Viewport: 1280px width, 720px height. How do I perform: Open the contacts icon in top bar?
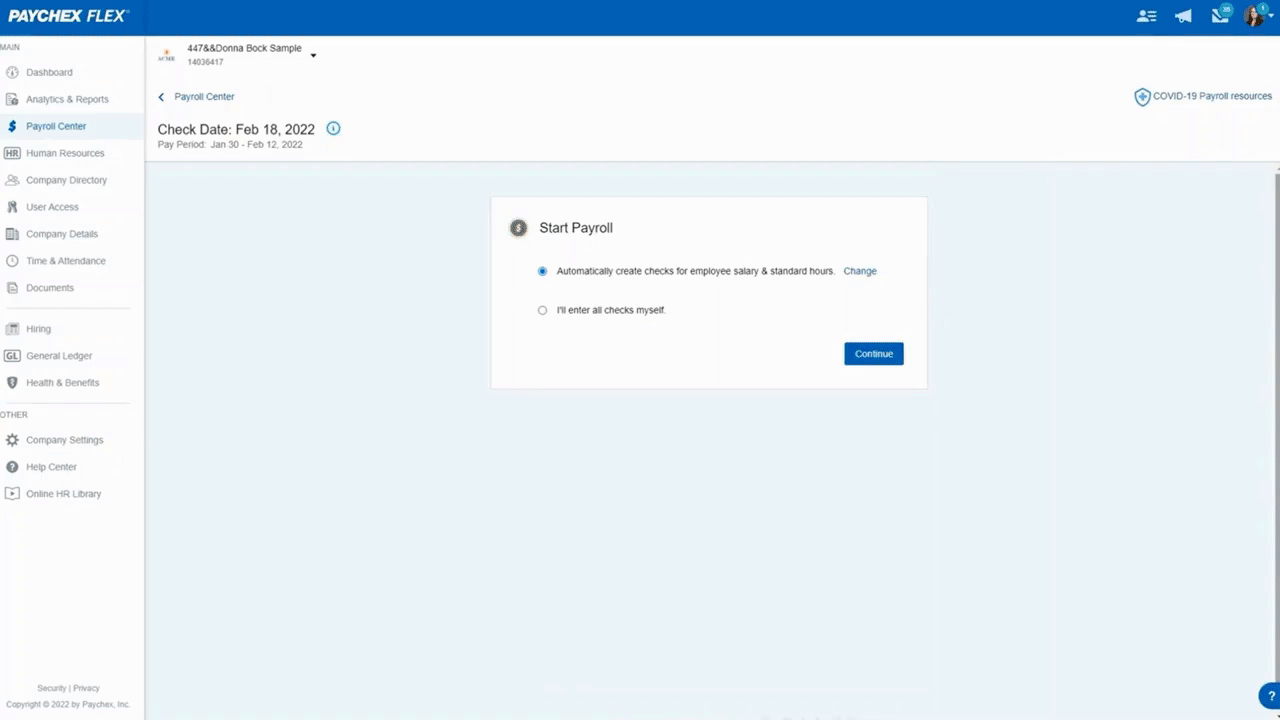1147,16
